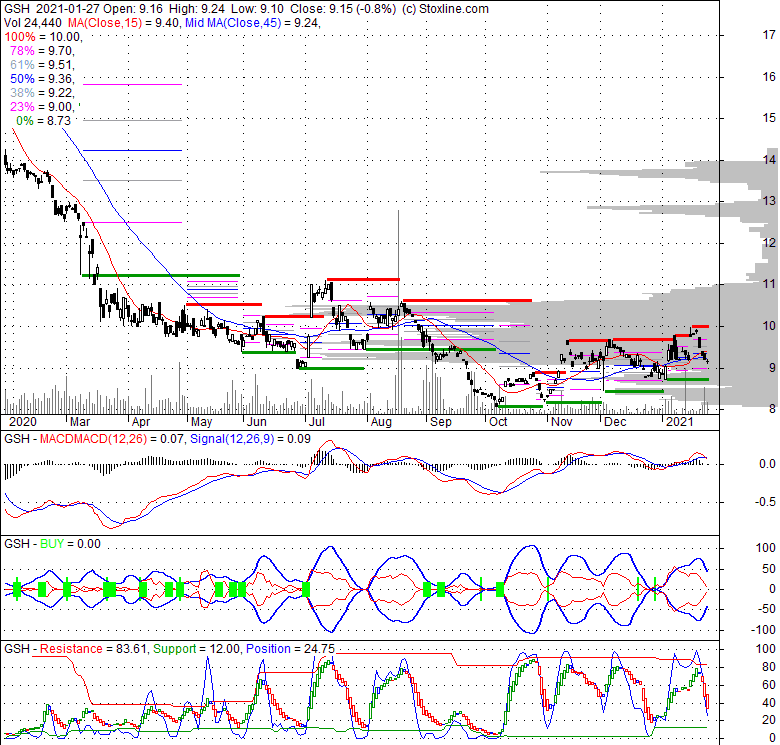The height and width of the screenshot is (745, 780).
Task: Click the red resistance line spanning July
Action: 363,279
